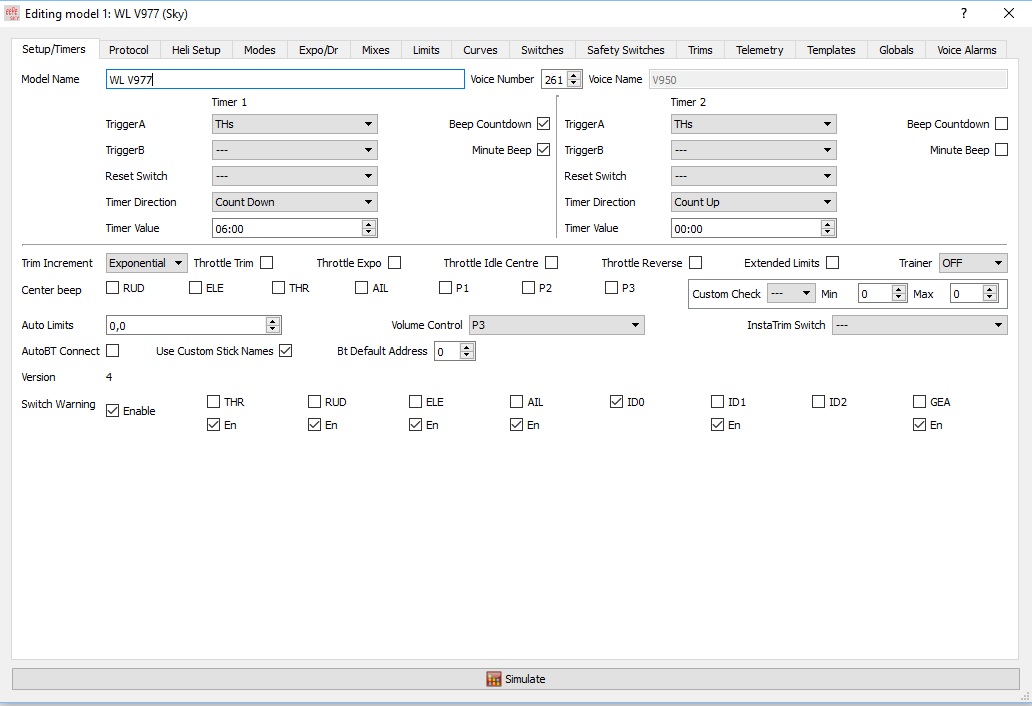
Task: Select the Safety Switches tab
Action: pyautogui.click(x=625, y=50)
